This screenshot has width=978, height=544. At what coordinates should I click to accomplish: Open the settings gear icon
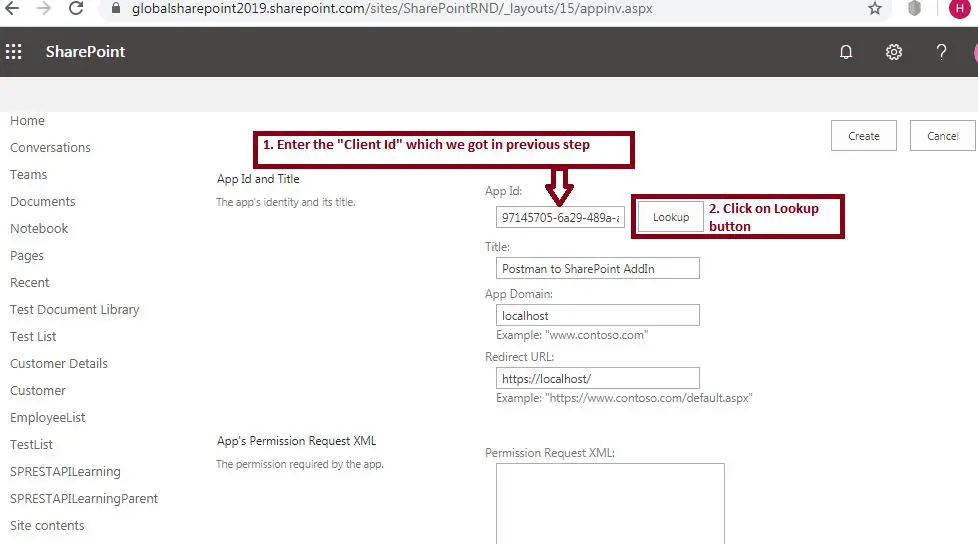(894, 52)
